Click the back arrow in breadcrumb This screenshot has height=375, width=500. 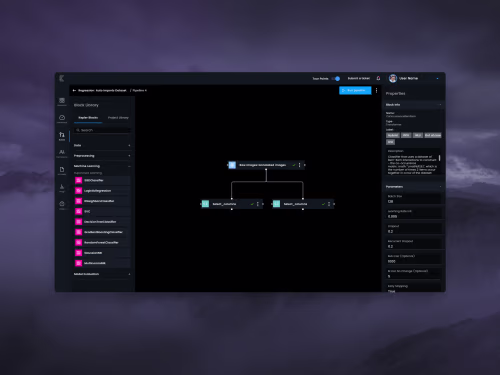[x=74, y=90]
